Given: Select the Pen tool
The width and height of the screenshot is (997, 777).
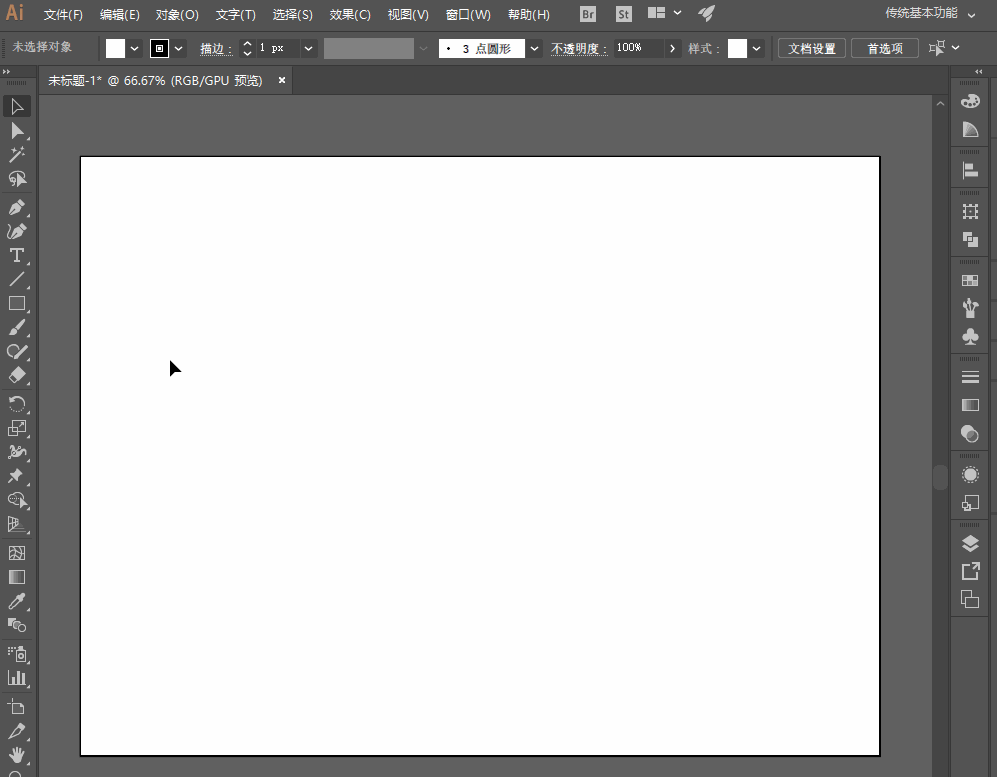Looking at the screenshot, I should tap(17, 207).
